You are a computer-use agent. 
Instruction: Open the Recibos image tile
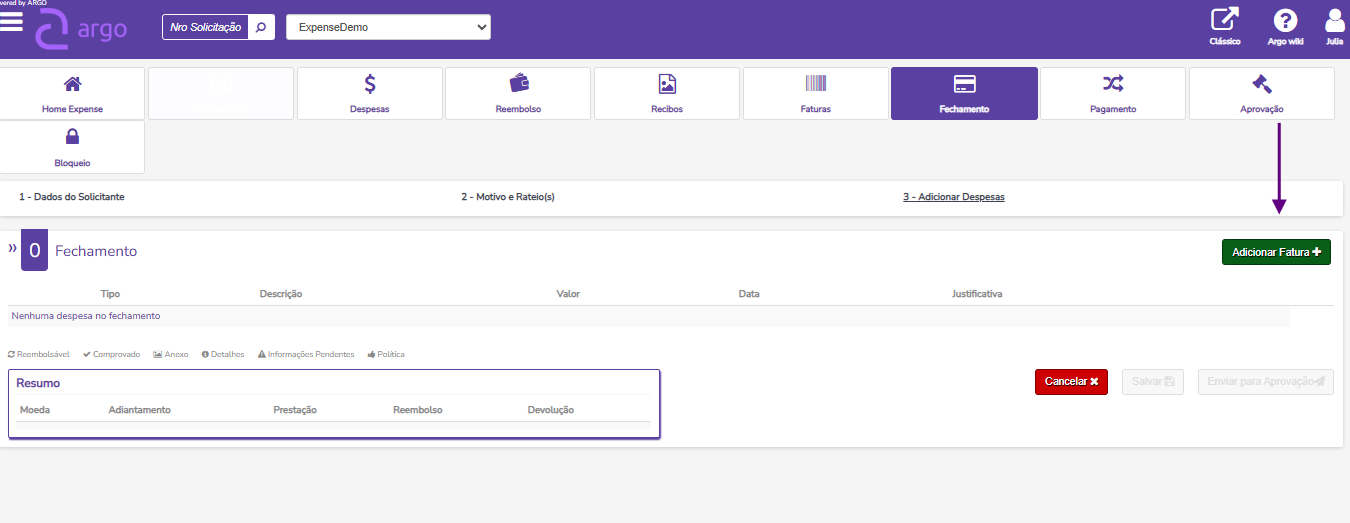pos(666,93)
